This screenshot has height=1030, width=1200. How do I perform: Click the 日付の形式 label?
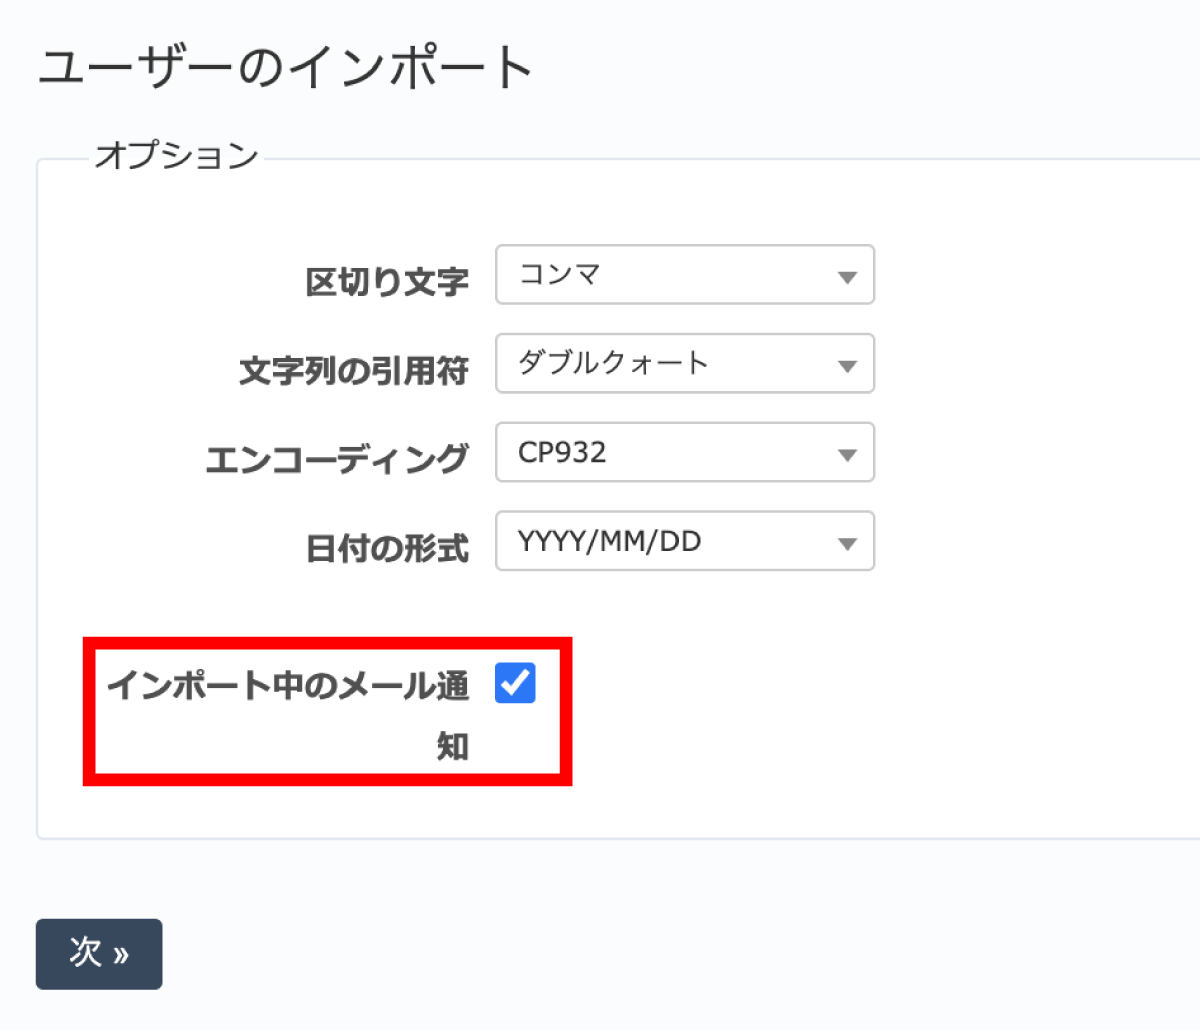click(387, 548)
